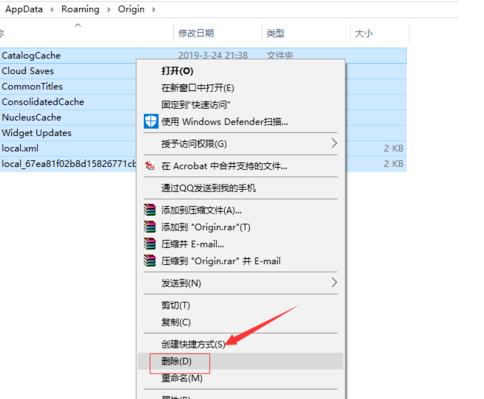Screen dimensions: 484x399
Task: Select the NucleusCache folder
Action: 31,117
